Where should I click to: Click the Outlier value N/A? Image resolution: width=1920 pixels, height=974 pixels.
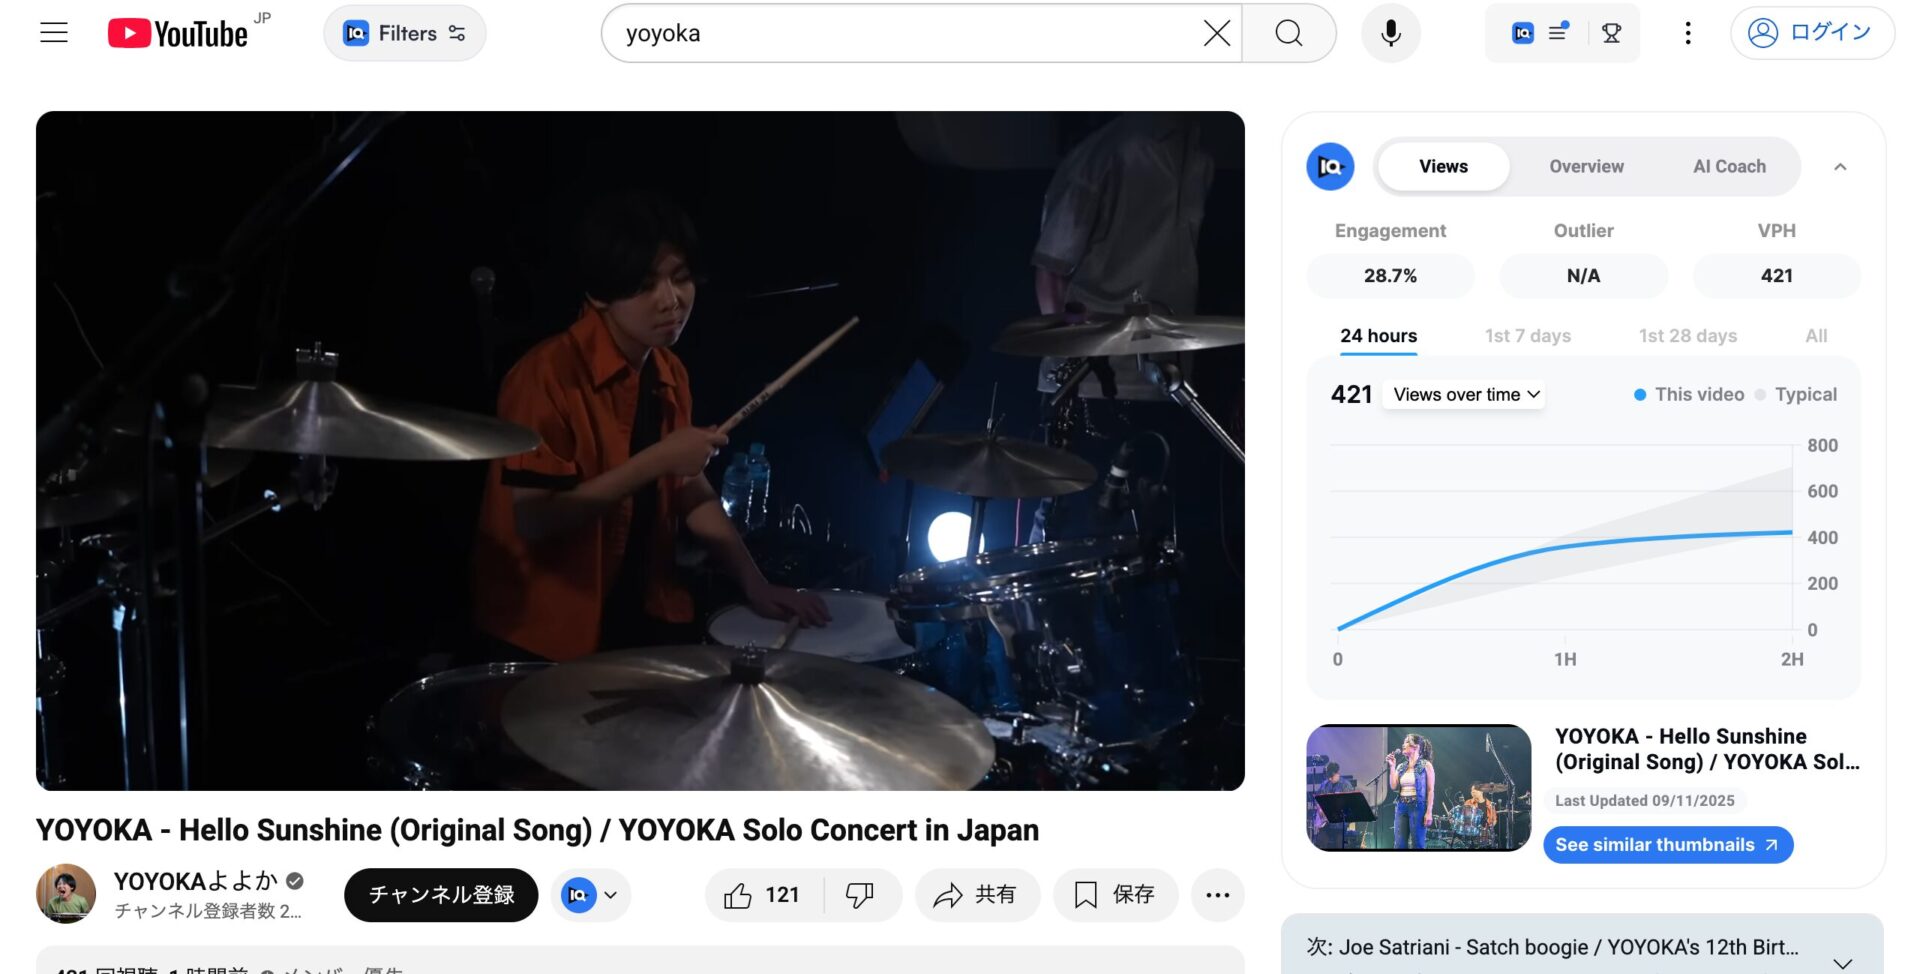[1583, 275]
